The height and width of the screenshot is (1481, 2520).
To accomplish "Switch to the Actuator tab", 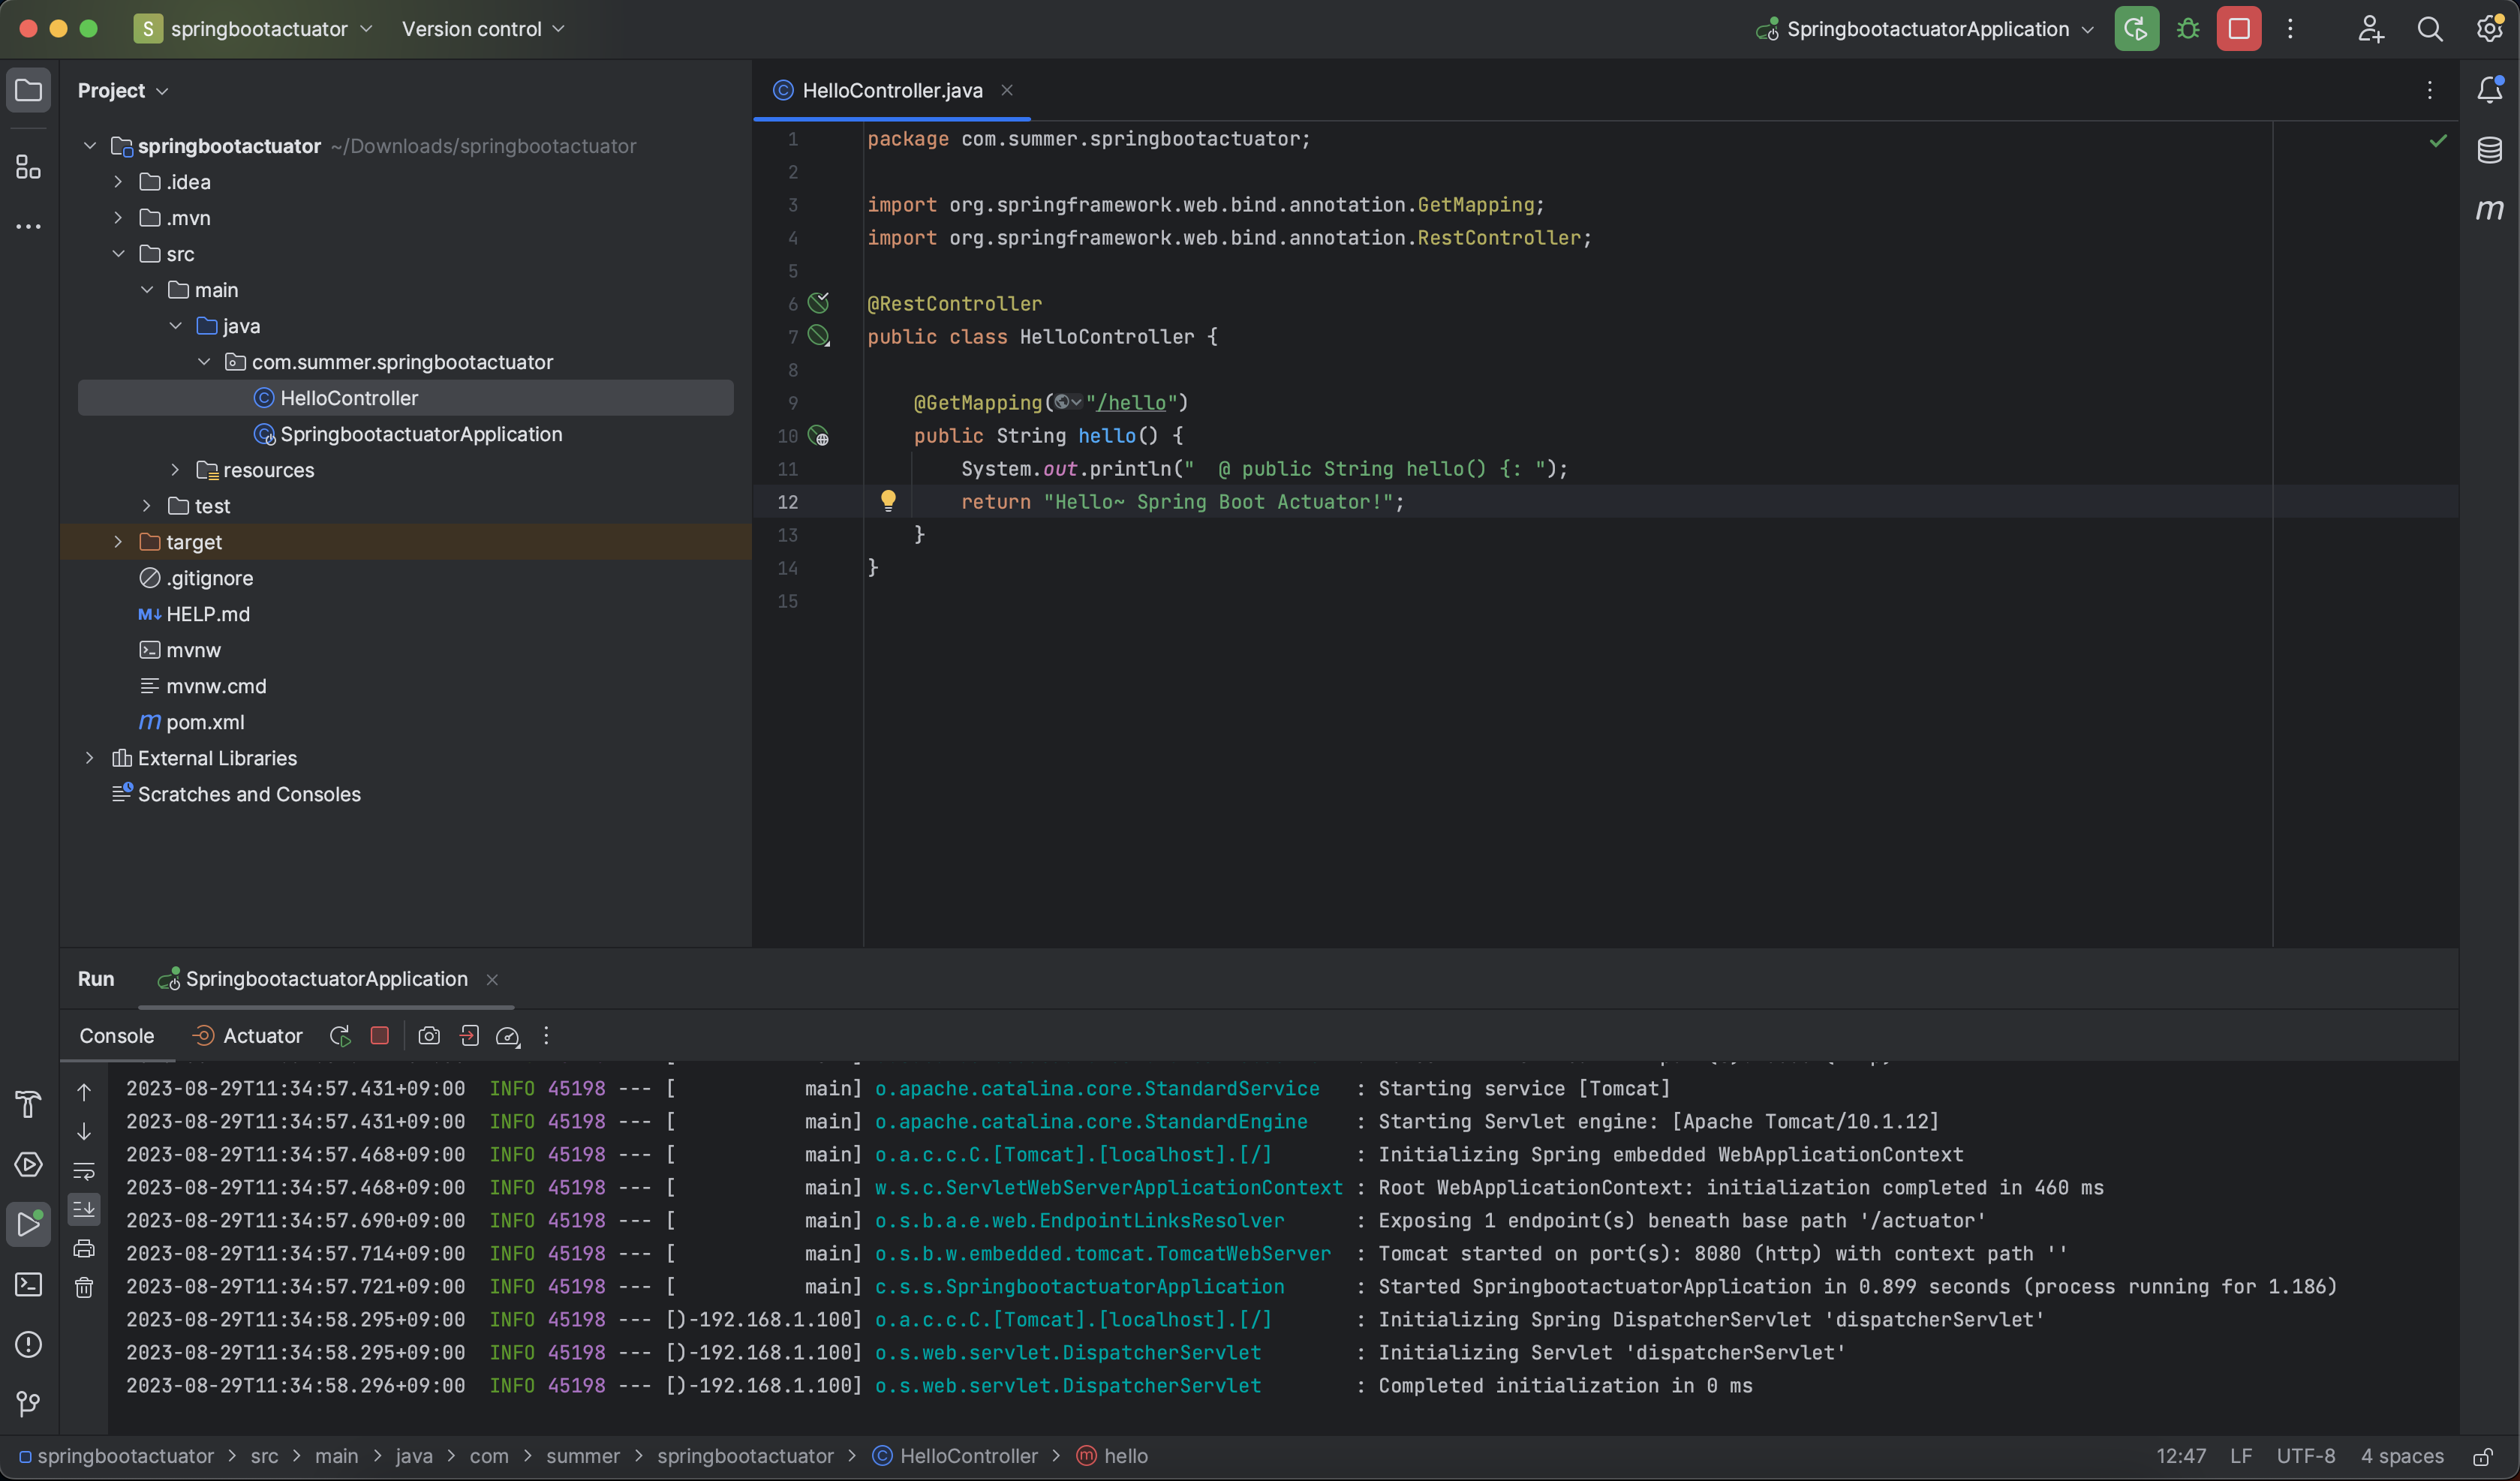I will coord(247,1036).
